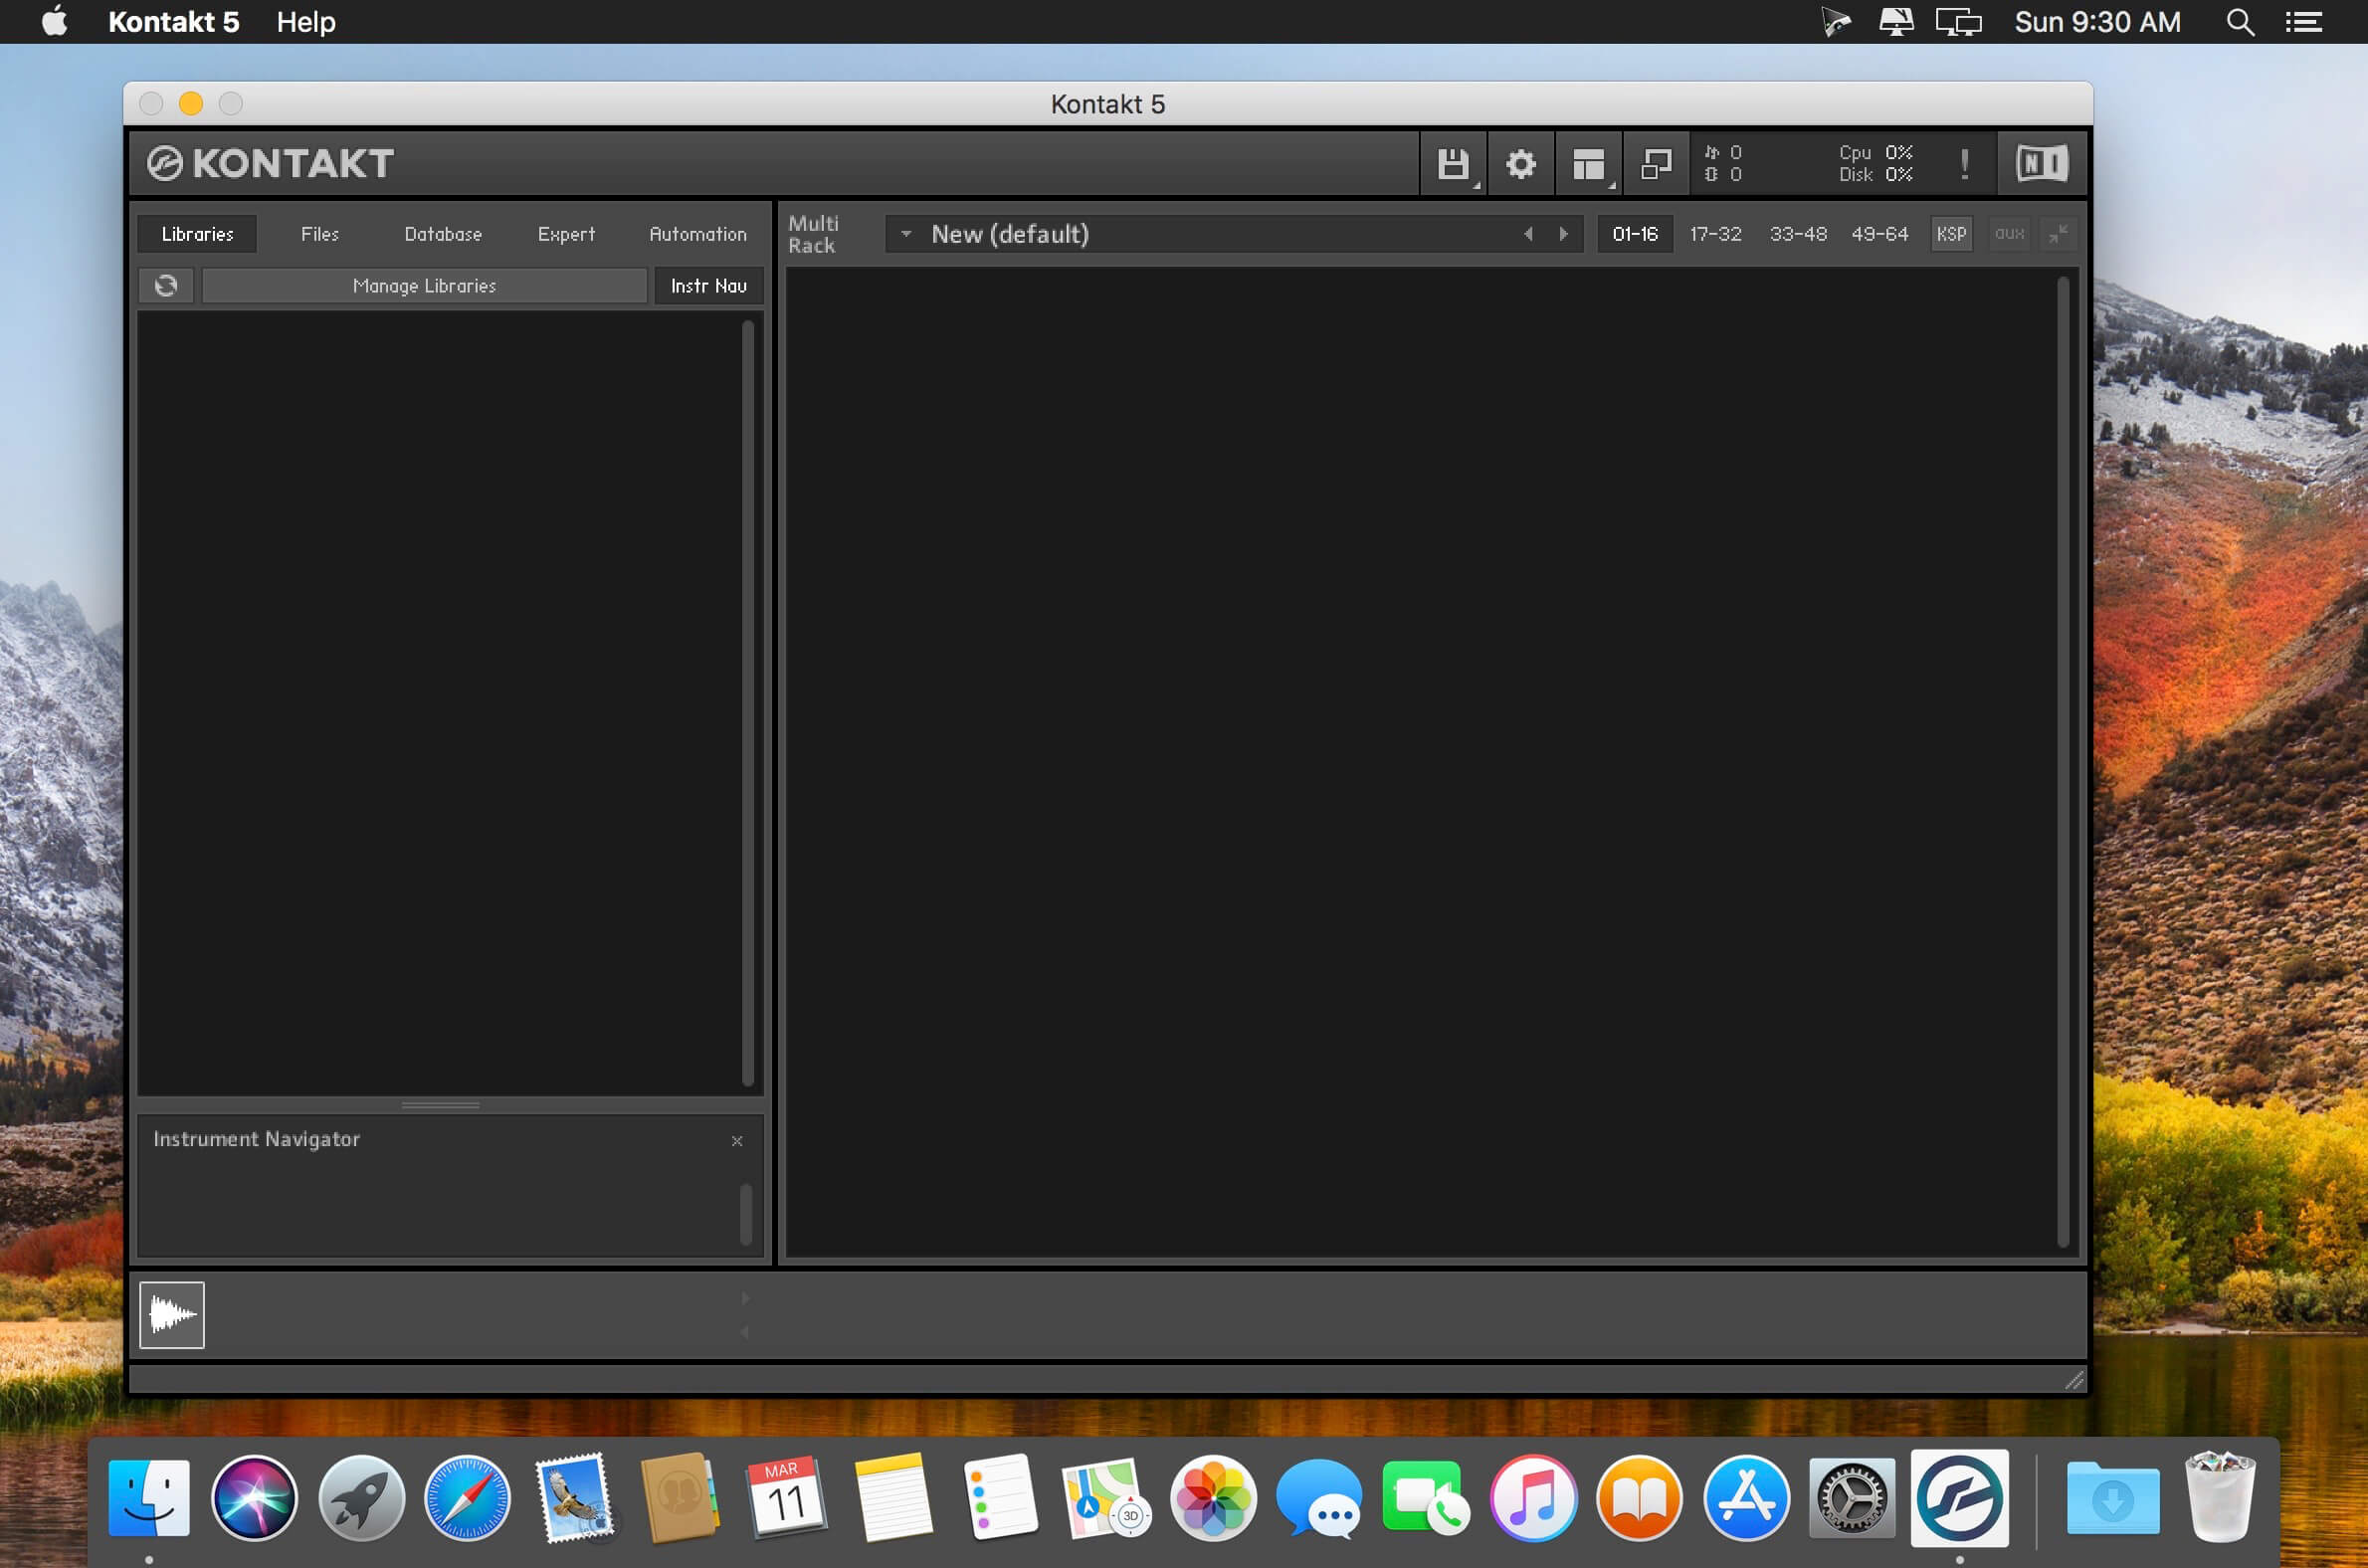The image size is (2368, 1568).
Task: Select the 01-16 channel range tab
Action: coord(1635,231)
